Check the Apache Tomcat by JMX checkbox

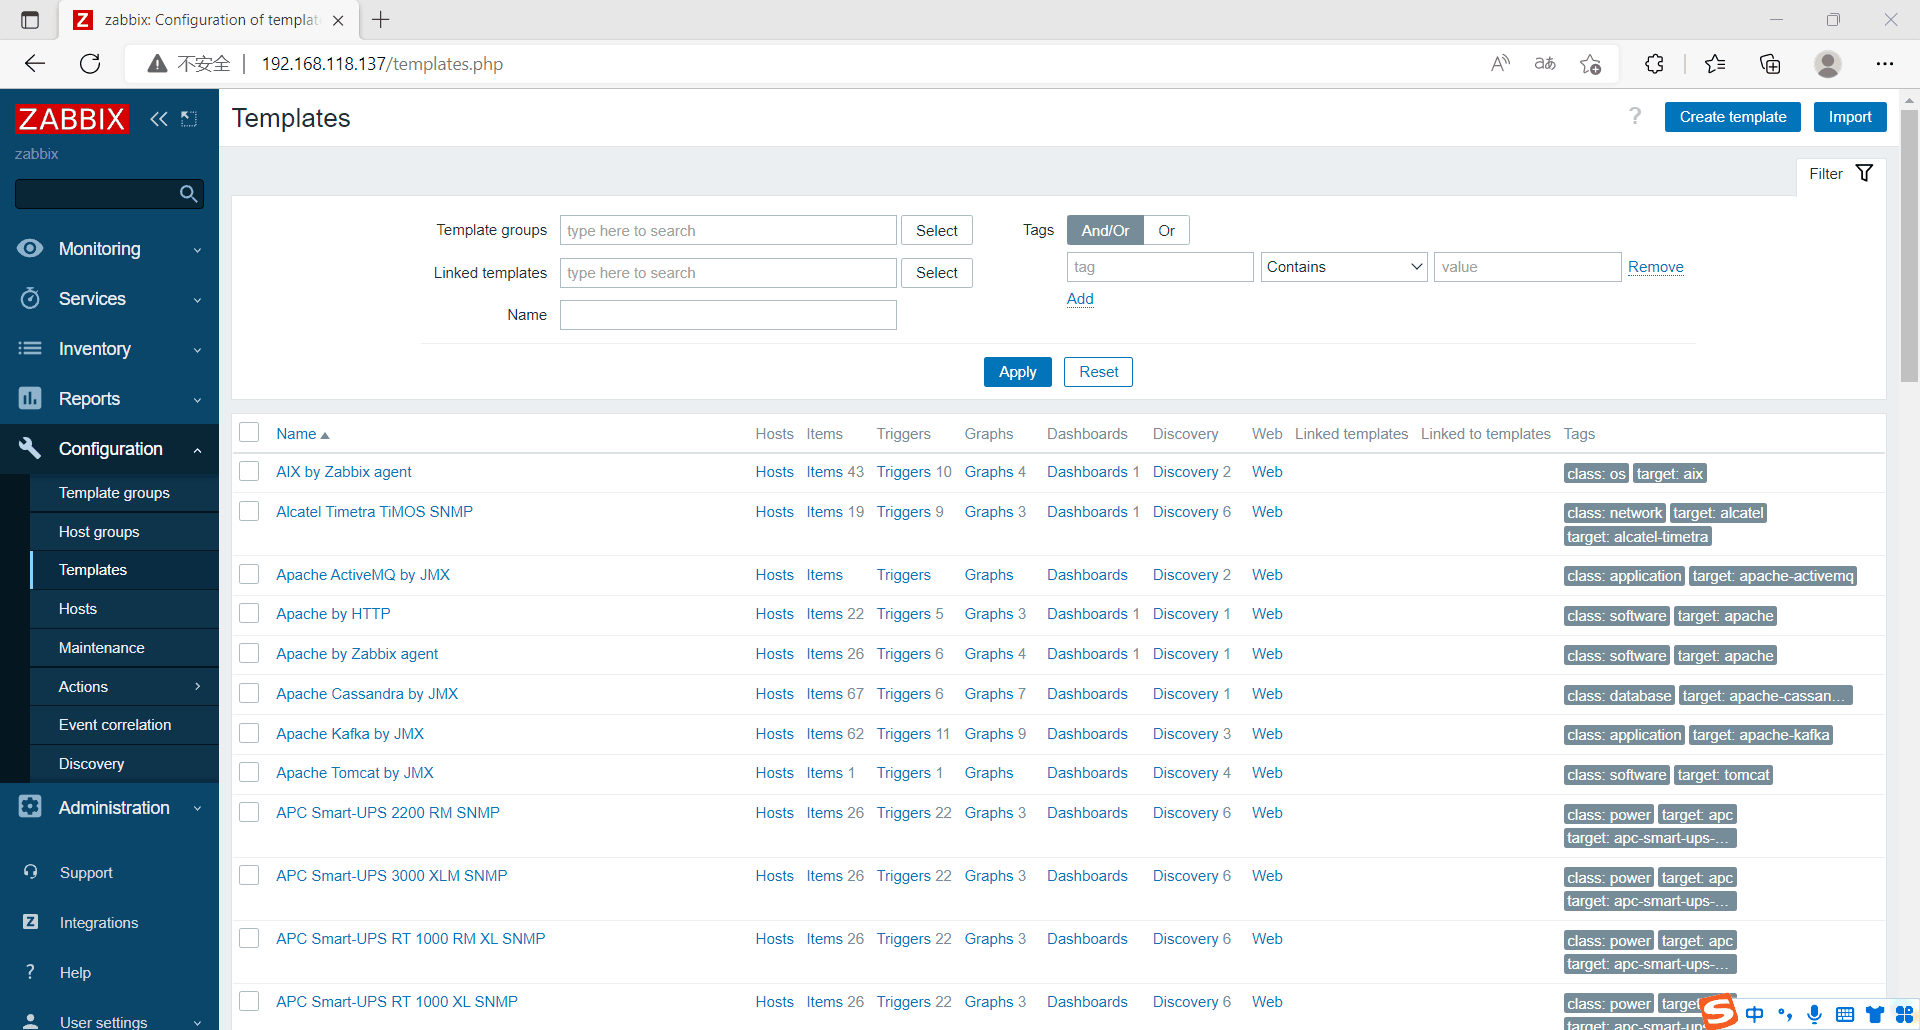click(x=249, y=772)
